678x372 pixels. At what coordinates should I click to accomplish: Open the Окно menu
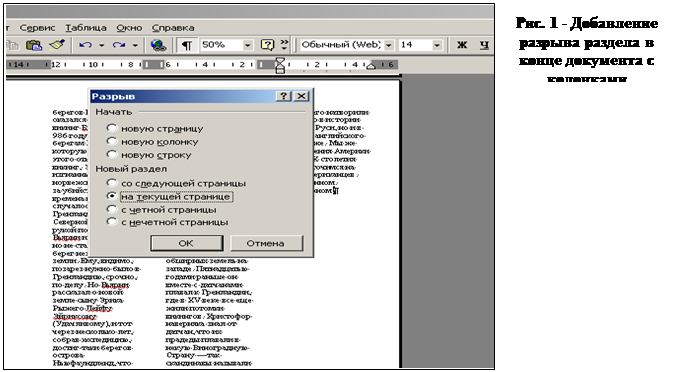[129, 28]
